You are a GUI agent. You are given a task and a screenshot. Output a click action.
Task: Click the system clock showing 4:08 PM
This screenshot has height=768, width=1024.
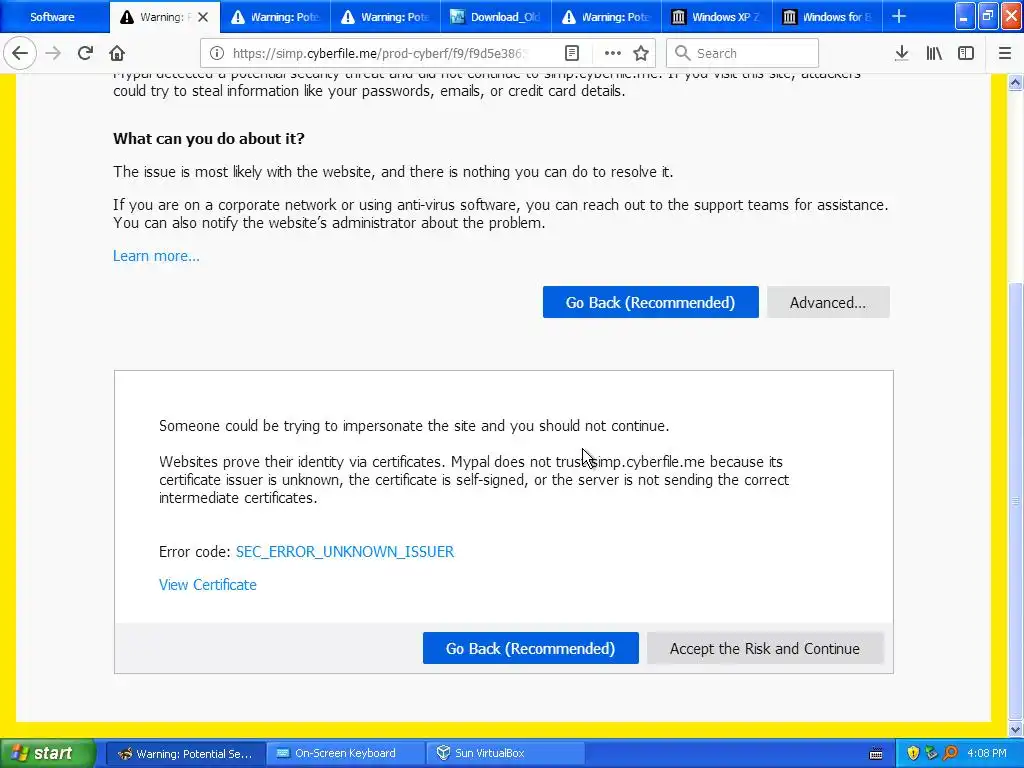[987, 753]
